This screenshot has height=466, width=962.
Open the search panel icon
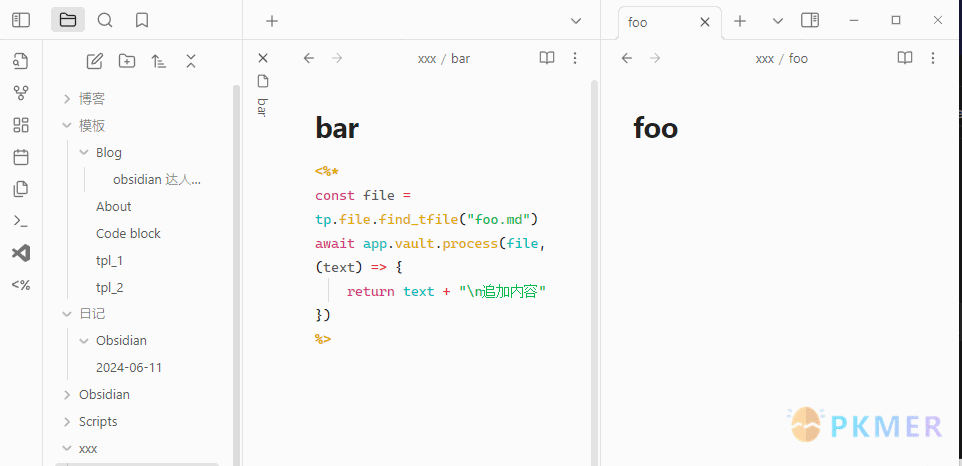pos(105,20)
